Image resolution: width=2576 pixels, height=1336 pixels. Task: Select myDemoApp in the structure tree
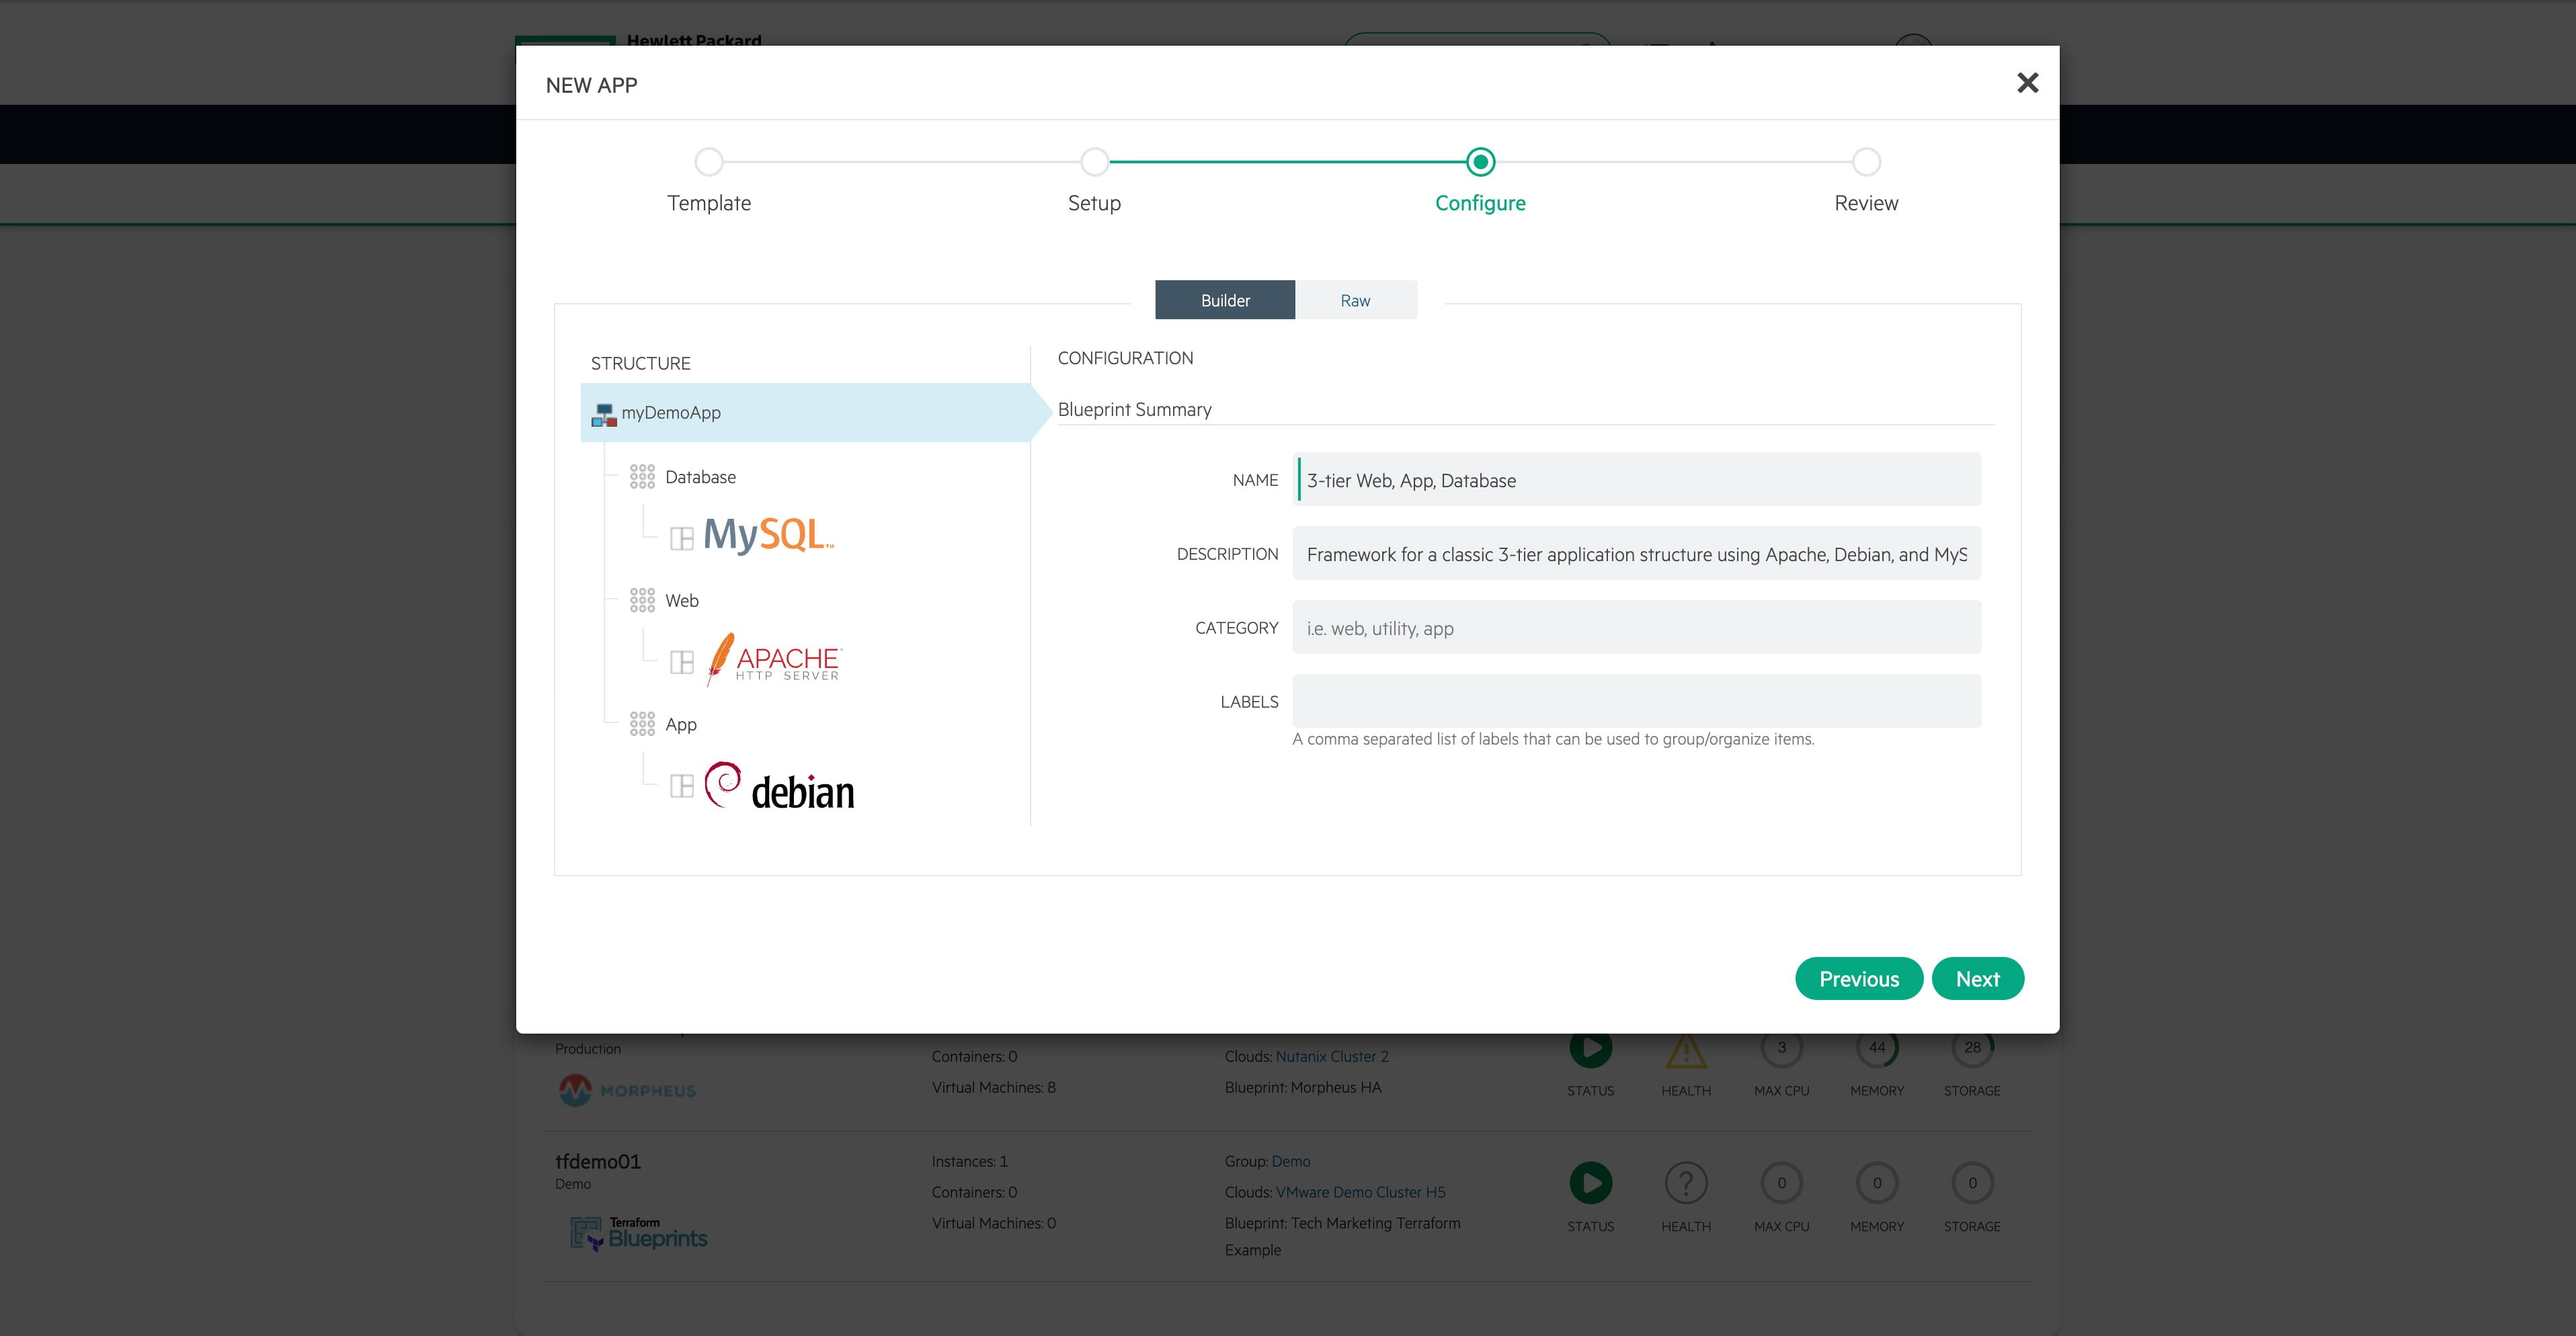tap(805, 412)
